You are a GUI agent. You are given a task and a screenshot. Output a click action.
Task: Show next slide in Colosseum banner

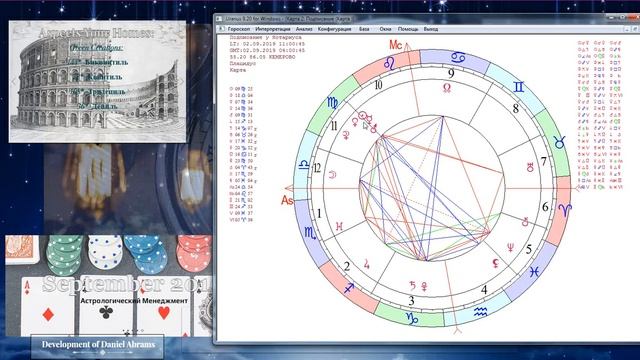pyautogui.click(x=181, y=81)
